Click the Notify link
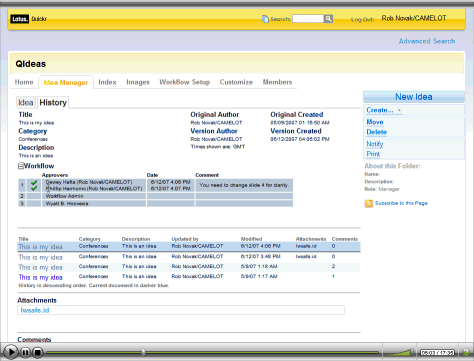This screenshot has height=361, width=474. pos(375,144)
